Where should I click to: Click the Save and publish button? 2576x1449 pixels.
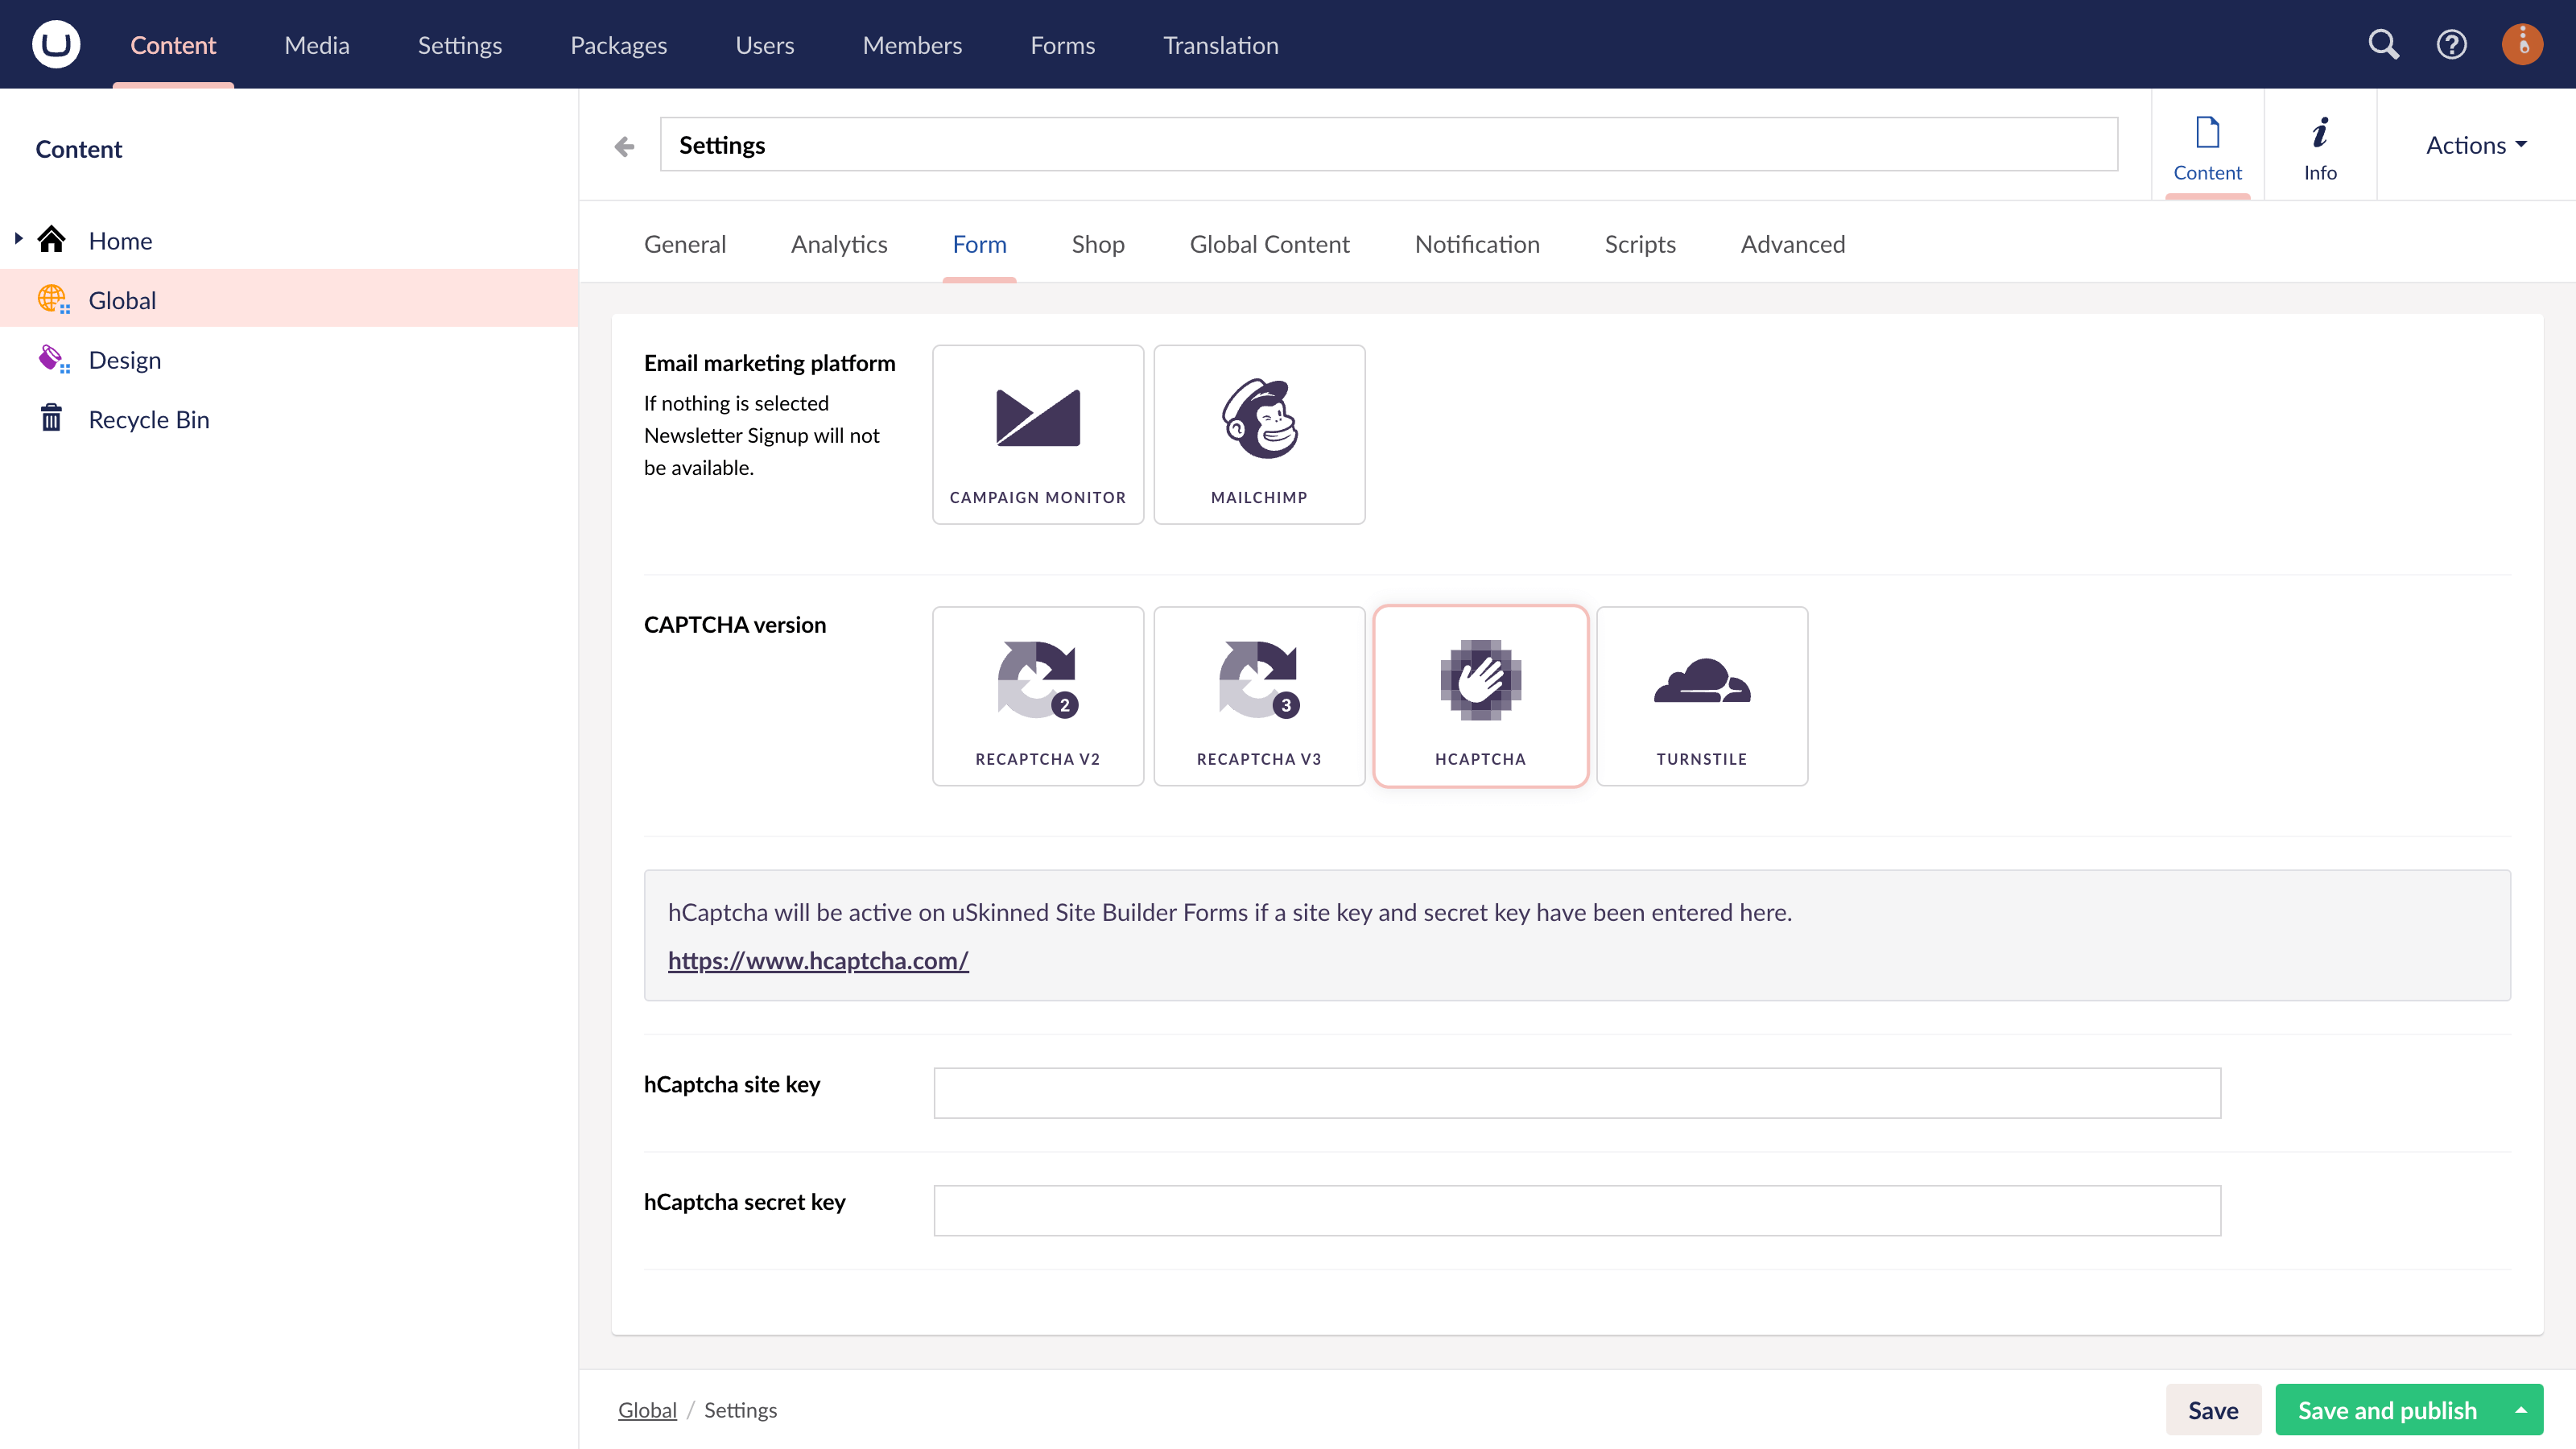(x=2385, y=1409)
